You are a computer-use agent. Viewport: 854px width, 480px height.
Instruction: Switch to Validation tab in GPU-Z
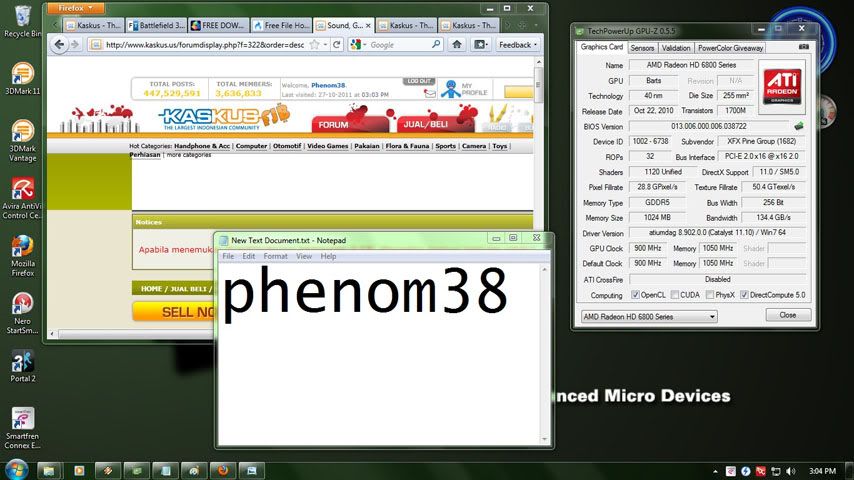point(676,48)
